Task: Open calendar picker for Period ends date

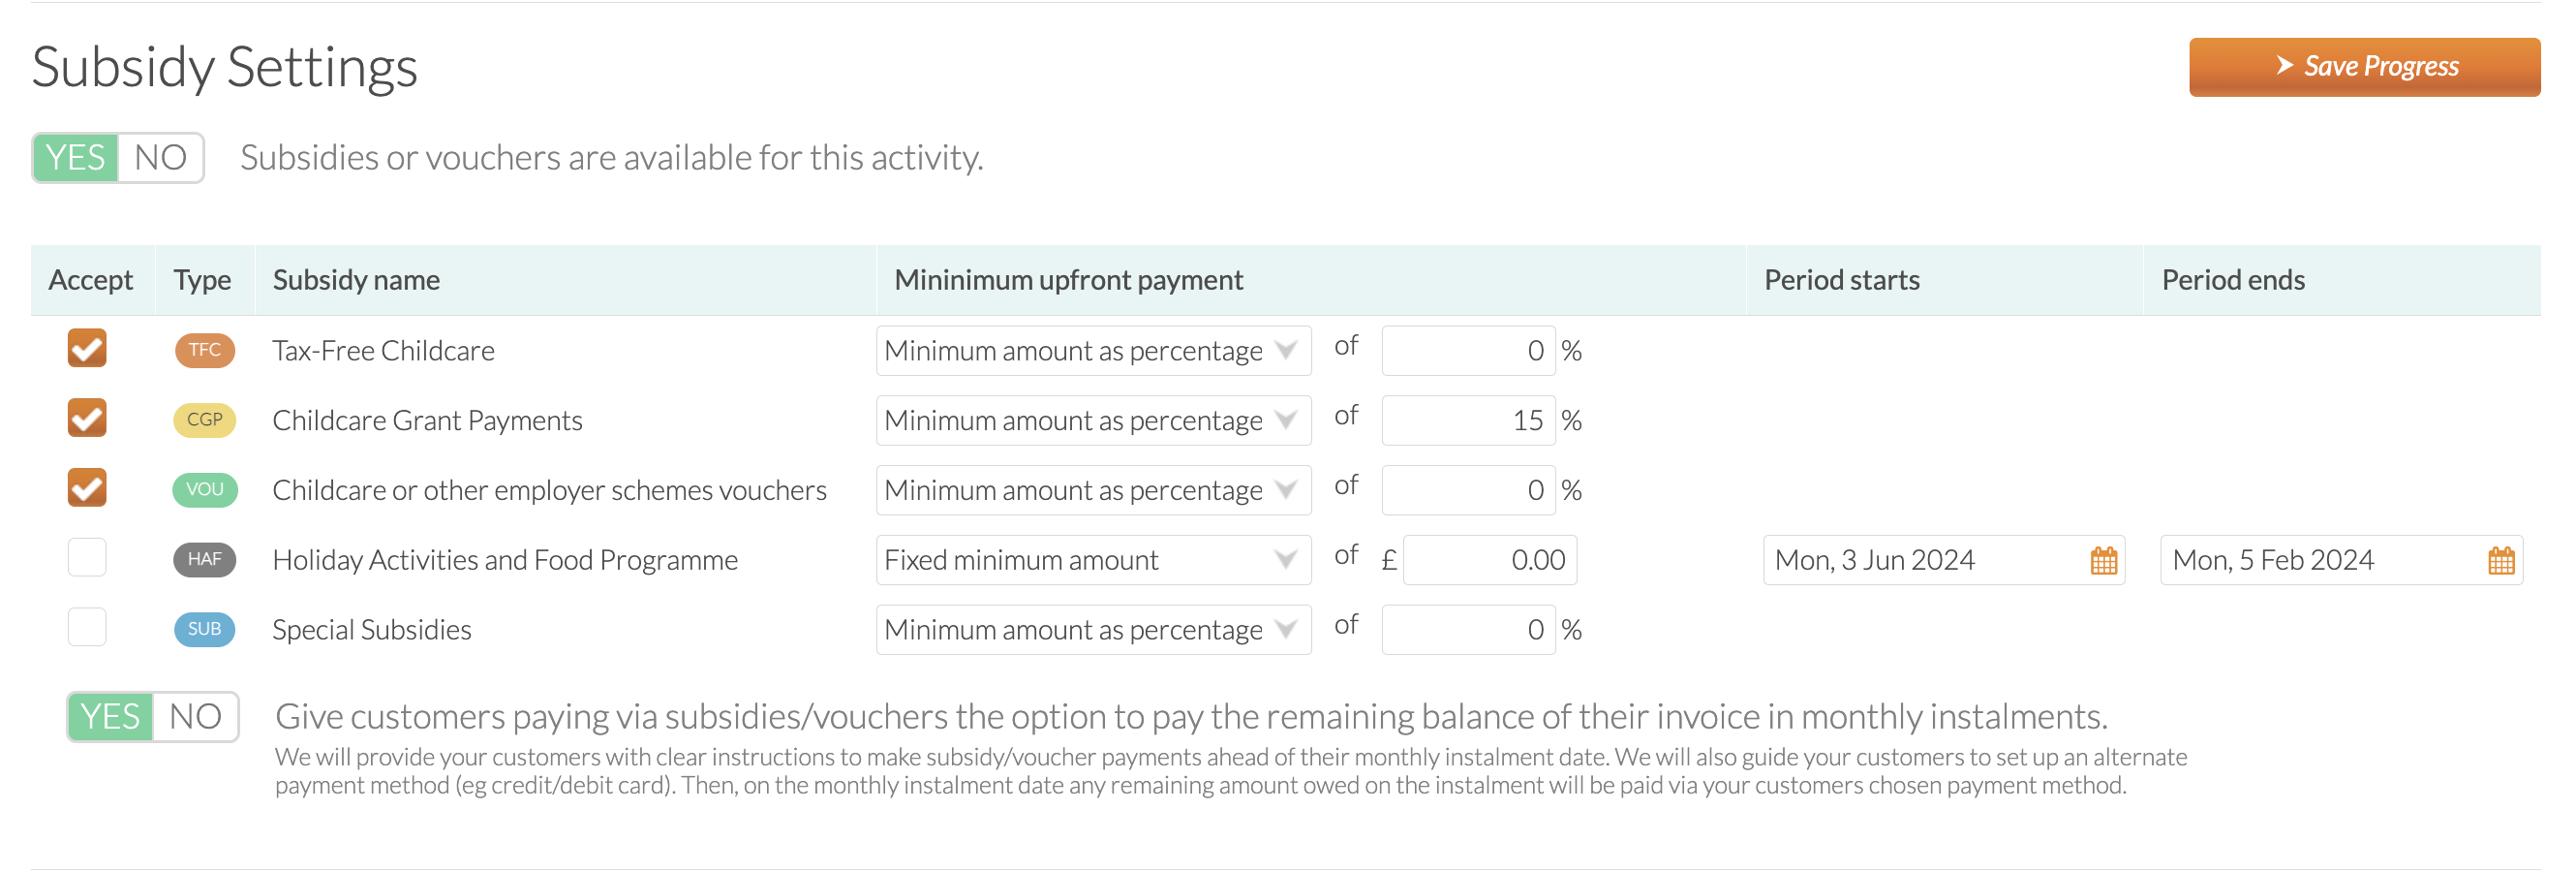Action: pyautogui.click(x=2500, y=560)
